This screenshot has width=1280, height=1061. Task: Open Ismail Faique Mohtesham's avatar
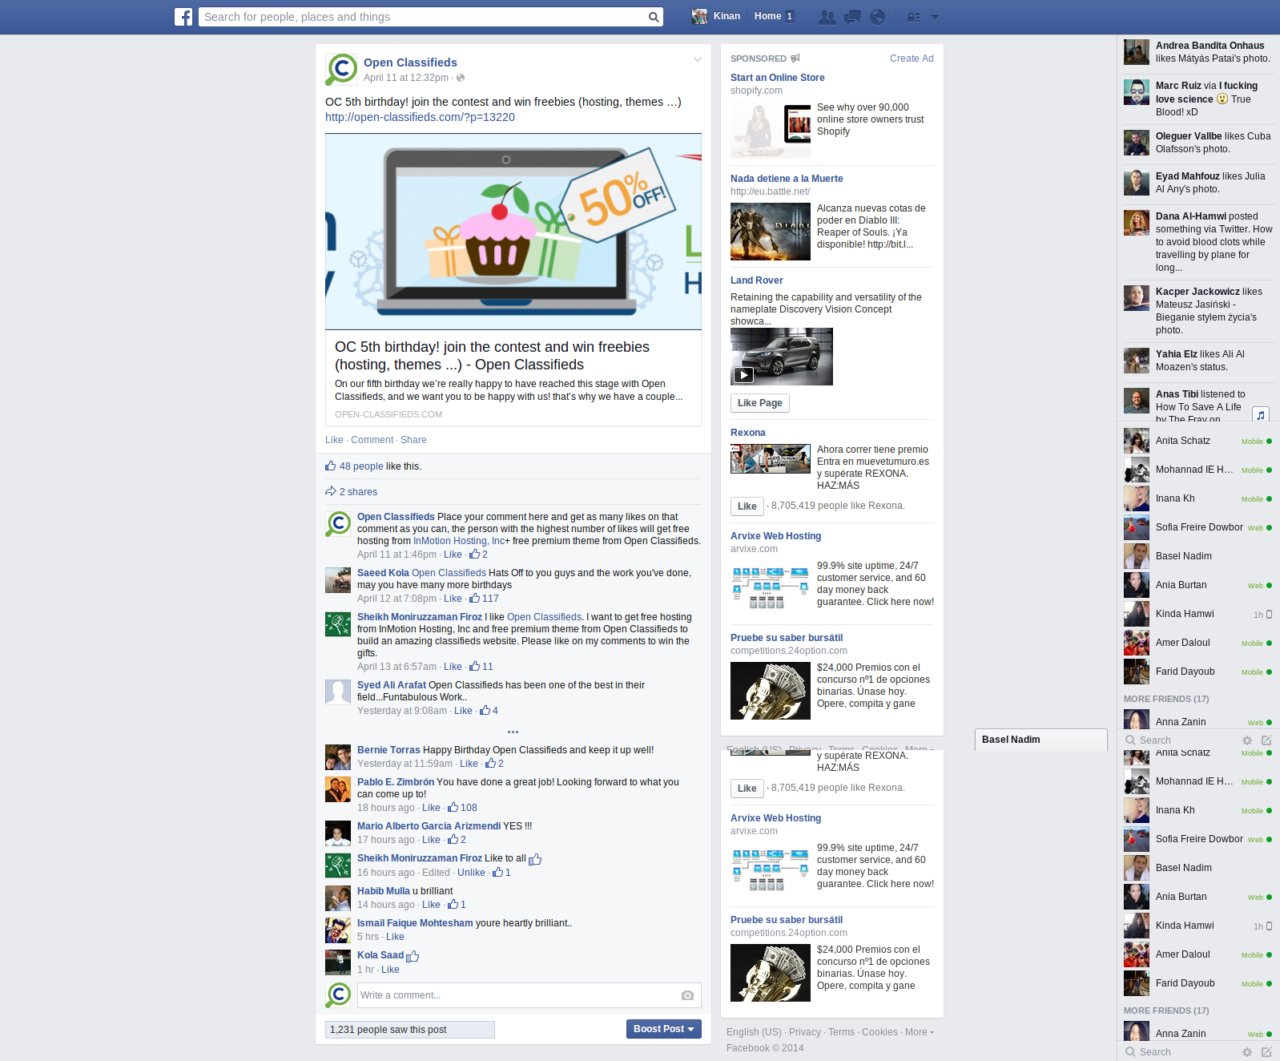[338, 930]
